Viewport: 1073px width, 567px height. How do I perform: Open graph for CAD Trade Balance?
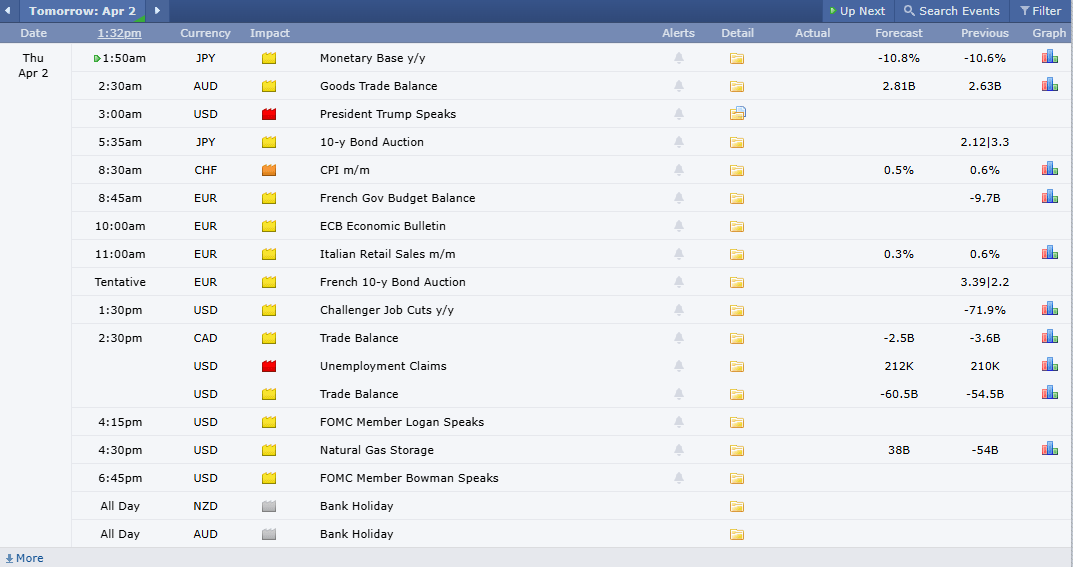1050,338
